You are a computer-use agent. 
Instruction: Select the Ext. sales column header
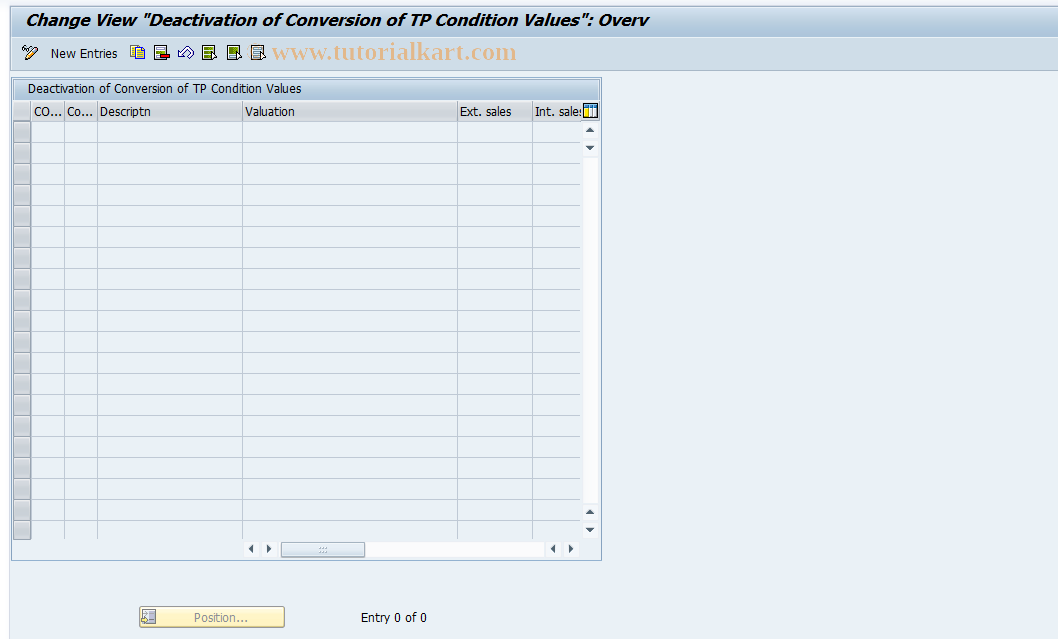coord(495,111)
